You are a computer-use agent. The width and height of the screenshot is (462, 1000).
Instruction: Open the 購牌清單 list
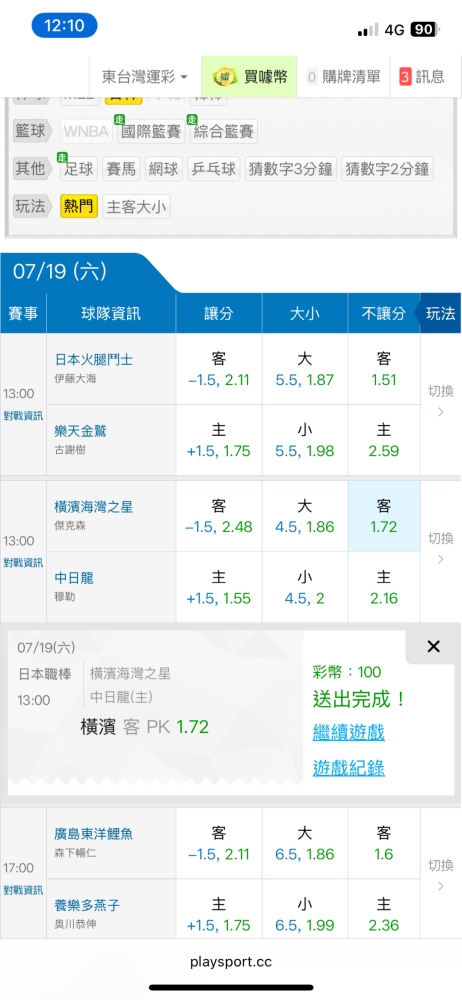coord(343,77)
